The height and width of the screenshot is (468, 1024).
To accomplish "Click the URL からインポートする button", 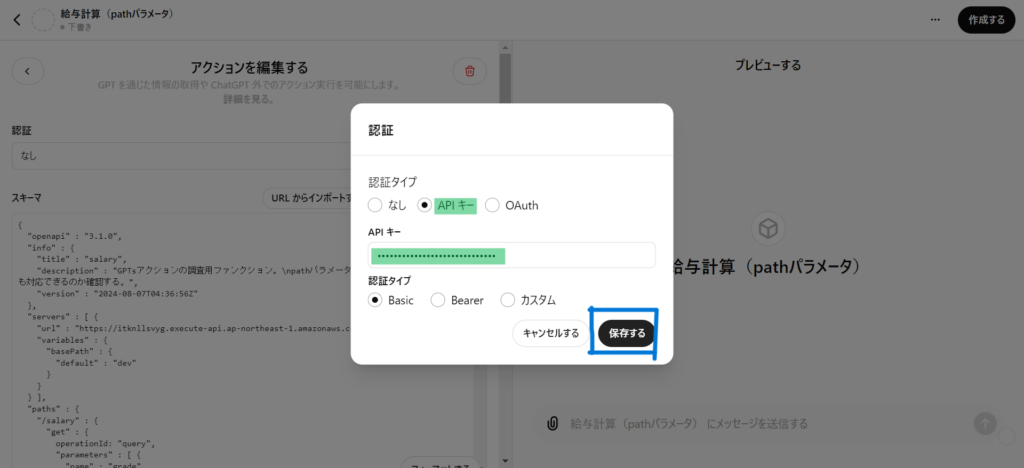I will 310,198.
